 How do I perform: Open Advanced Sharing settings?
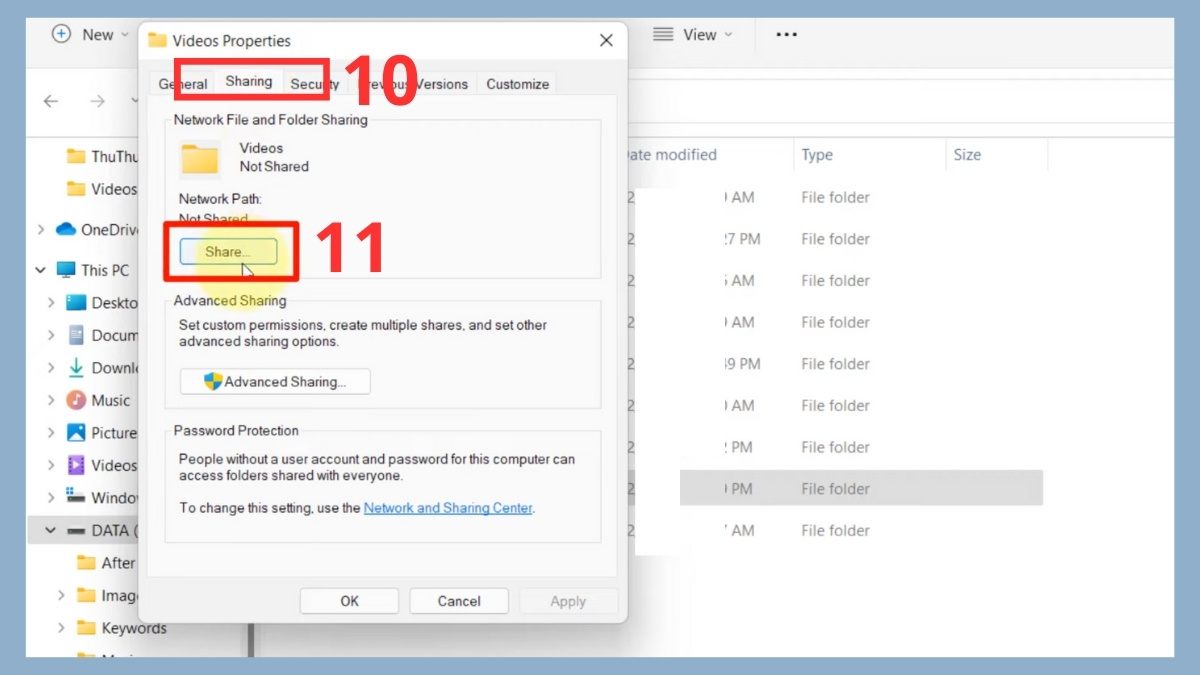click(x=275, y=382)
